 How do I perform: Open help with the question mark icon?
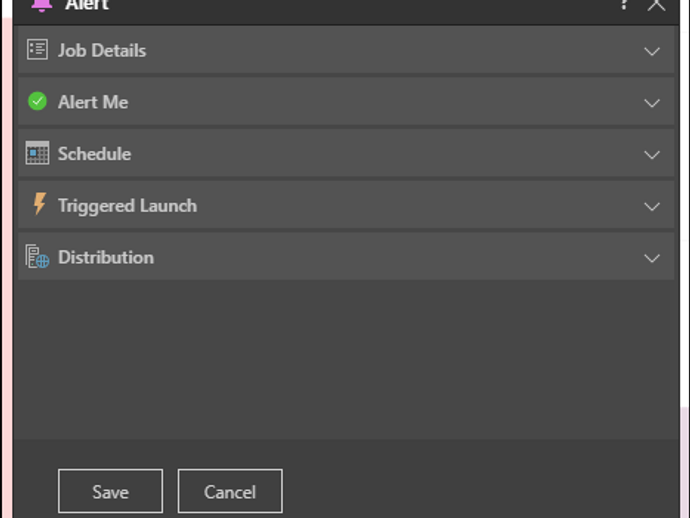pyautogui.click(x=624, y=4)
